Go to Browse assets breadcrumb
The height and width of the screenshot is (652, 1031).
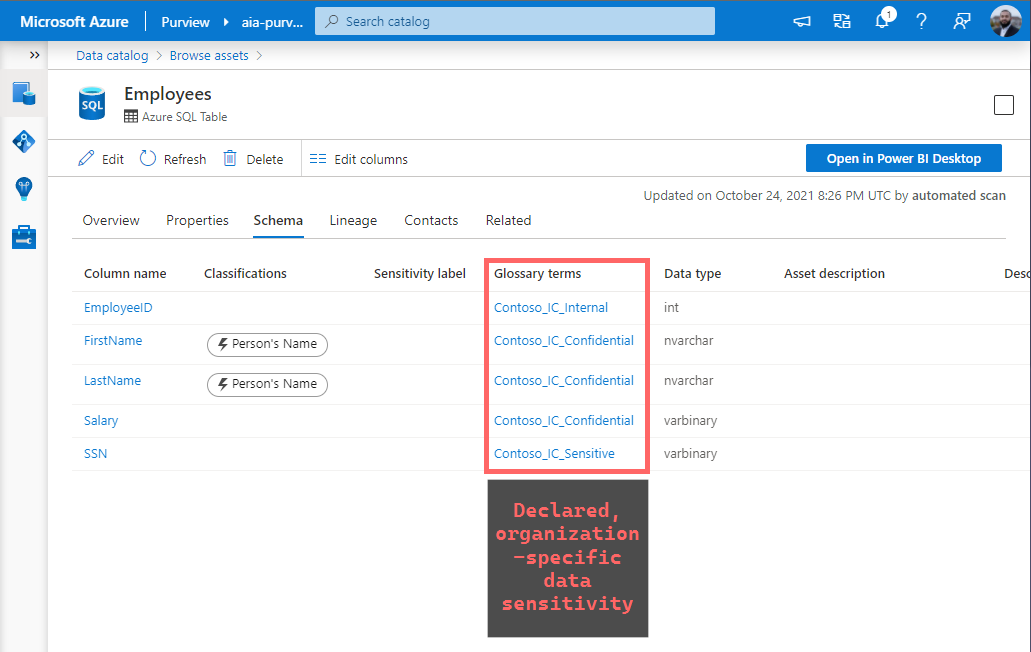pyautogui.click(x=209, y=55)
